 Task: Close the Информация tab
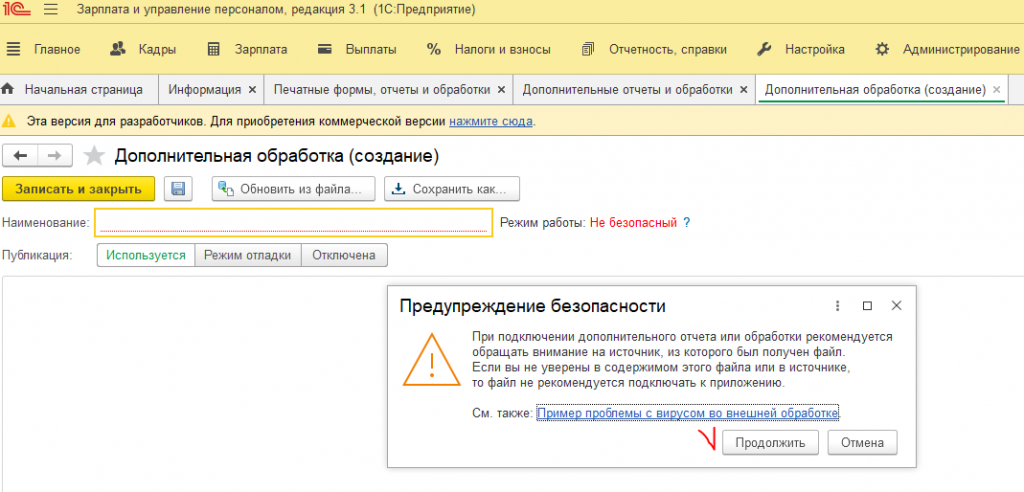[x=253, y=90]
